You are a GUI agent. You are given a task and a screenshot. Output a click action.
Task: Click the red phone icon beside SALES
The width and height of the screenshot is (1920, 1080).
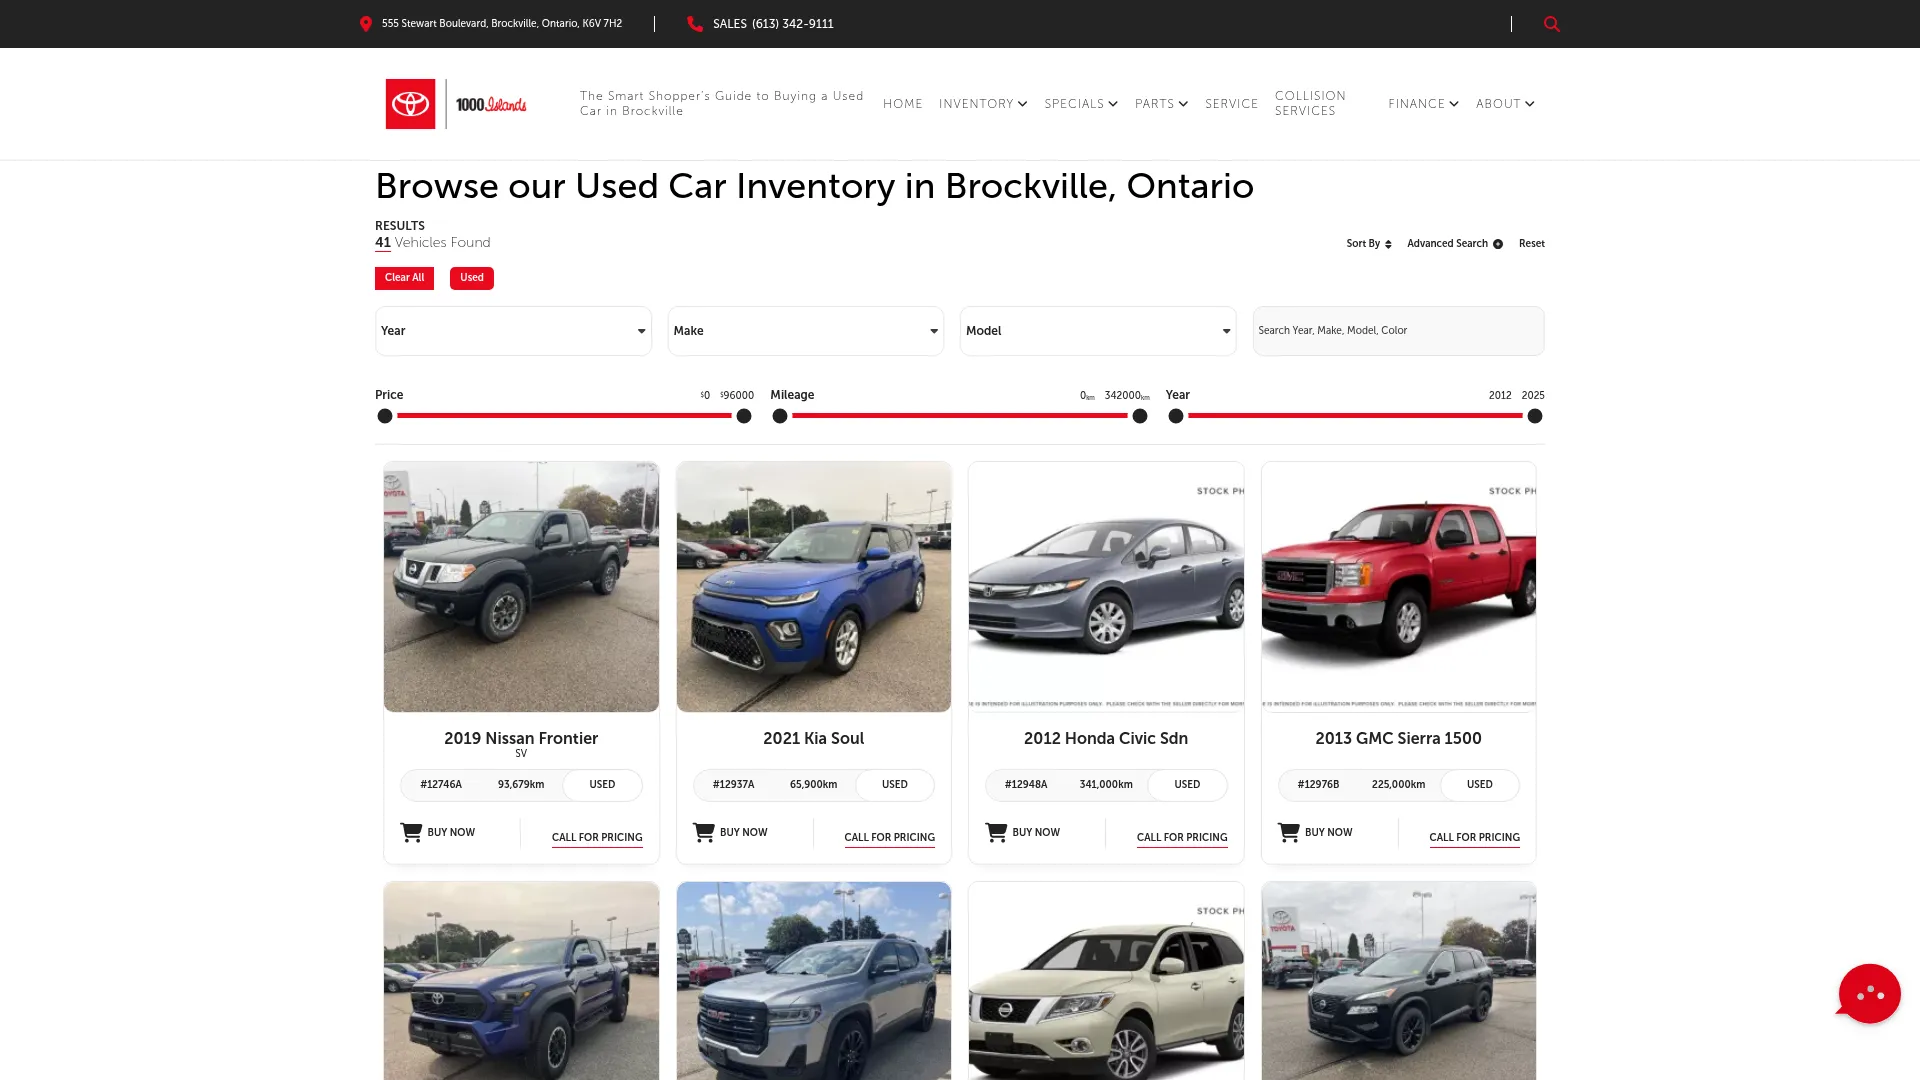695,24
